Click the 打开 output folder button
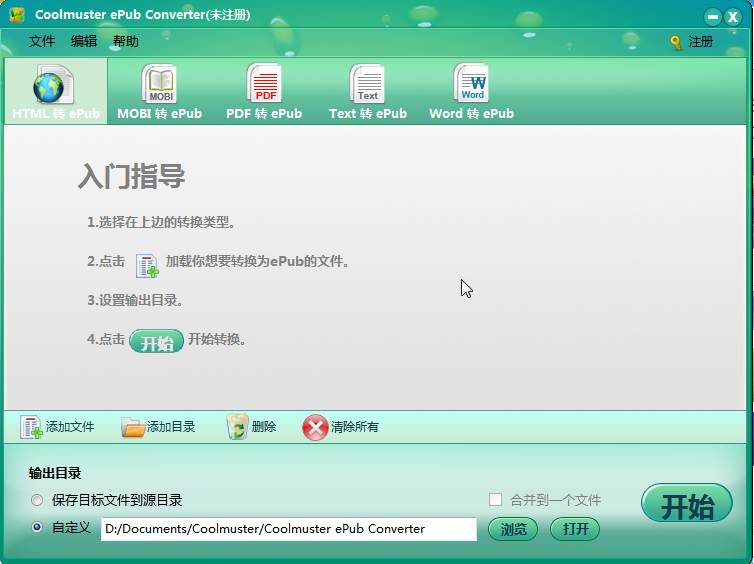Screen dimensions: 754x564 pyautogui.click(x=575, y=529)
